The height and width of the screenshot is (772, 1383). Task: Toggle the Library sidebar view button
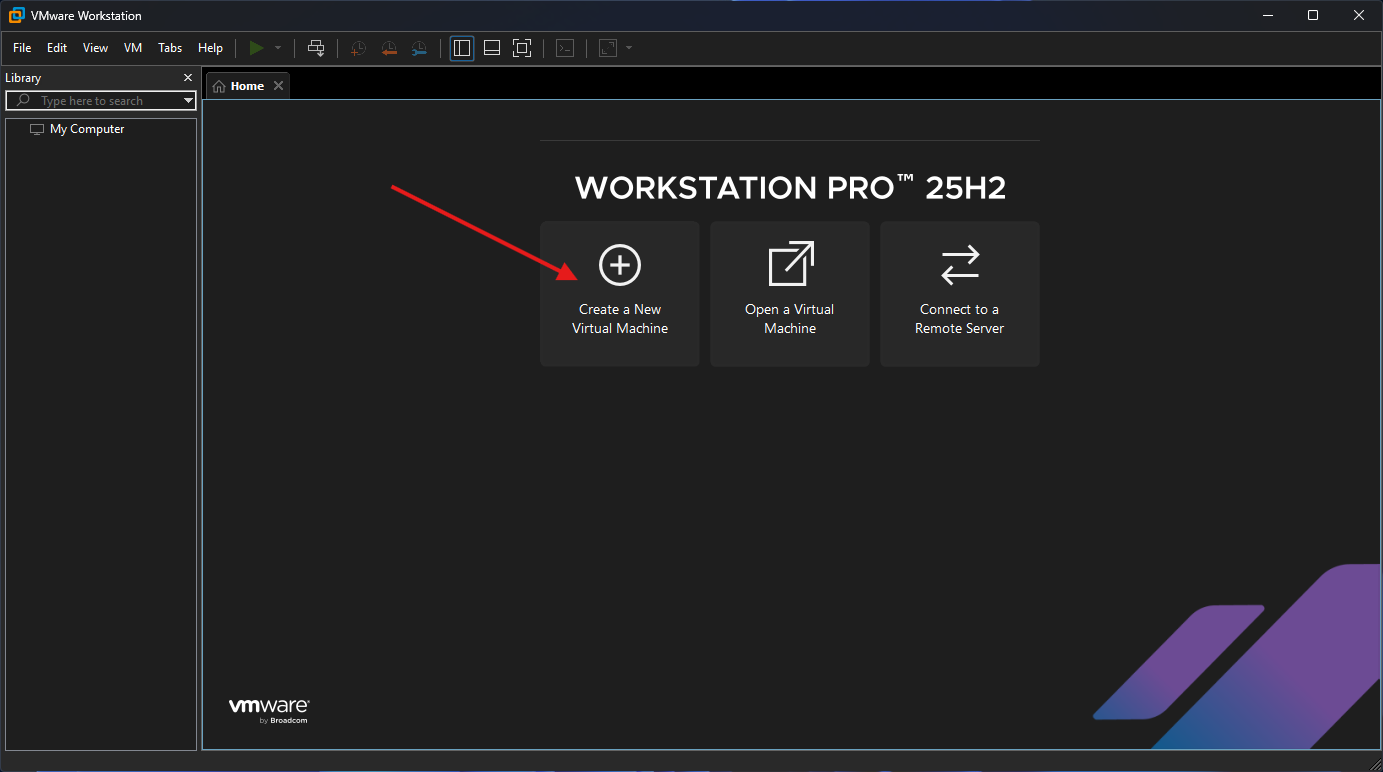(462, 48)
